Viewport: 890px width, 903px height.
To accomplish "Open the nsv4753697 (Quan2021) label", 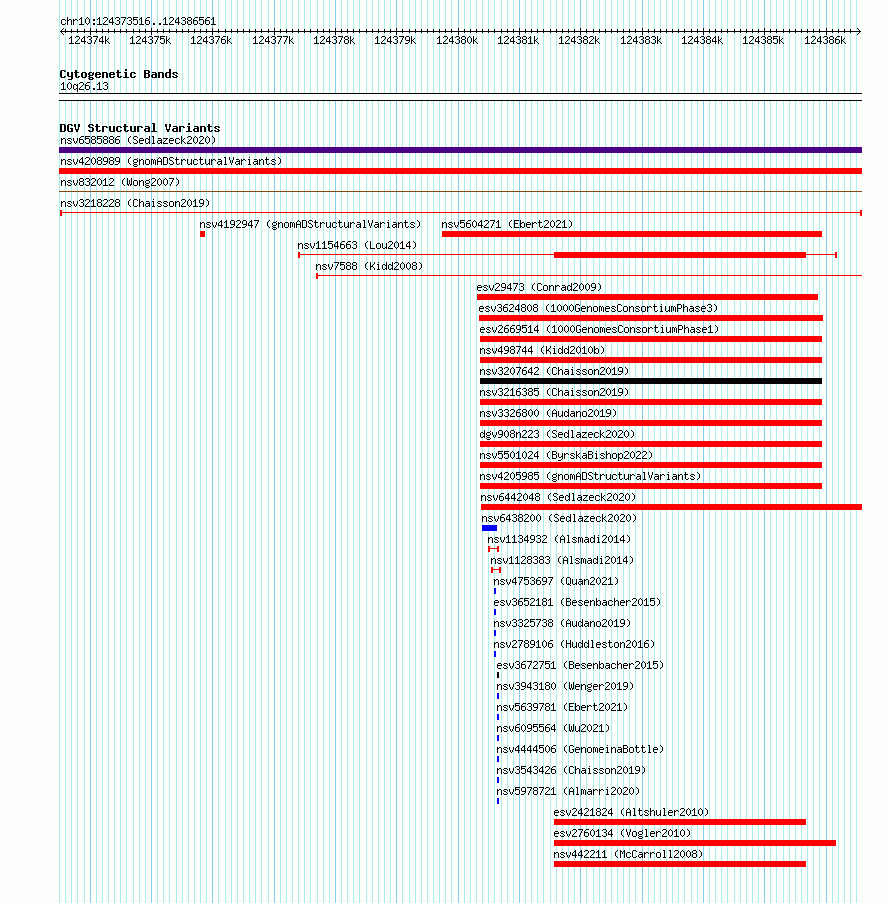I will click(556, 582).
